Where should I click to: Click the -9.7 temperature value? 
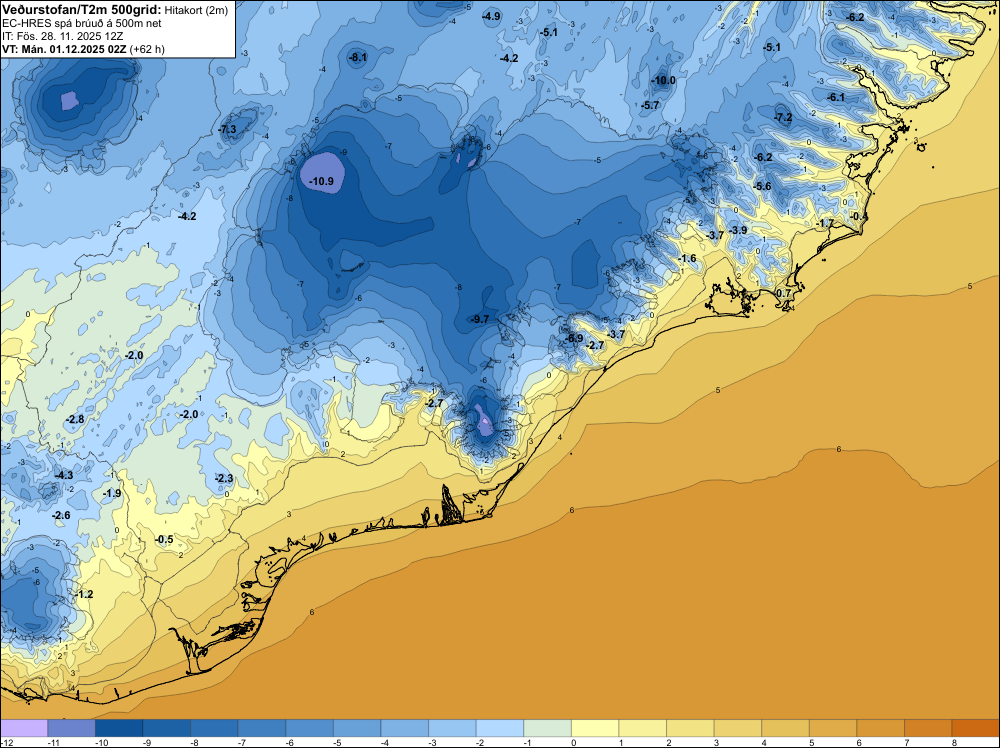click(480, 319)
